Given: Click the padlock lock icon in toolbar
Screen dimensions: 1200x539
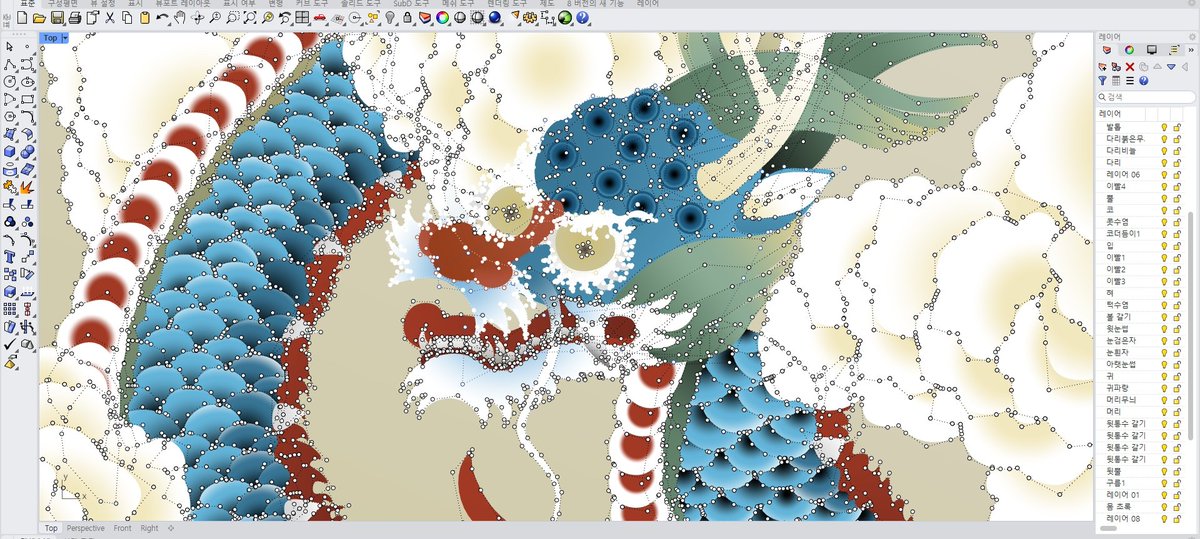Looking at the screenshot, I should 407,18.
